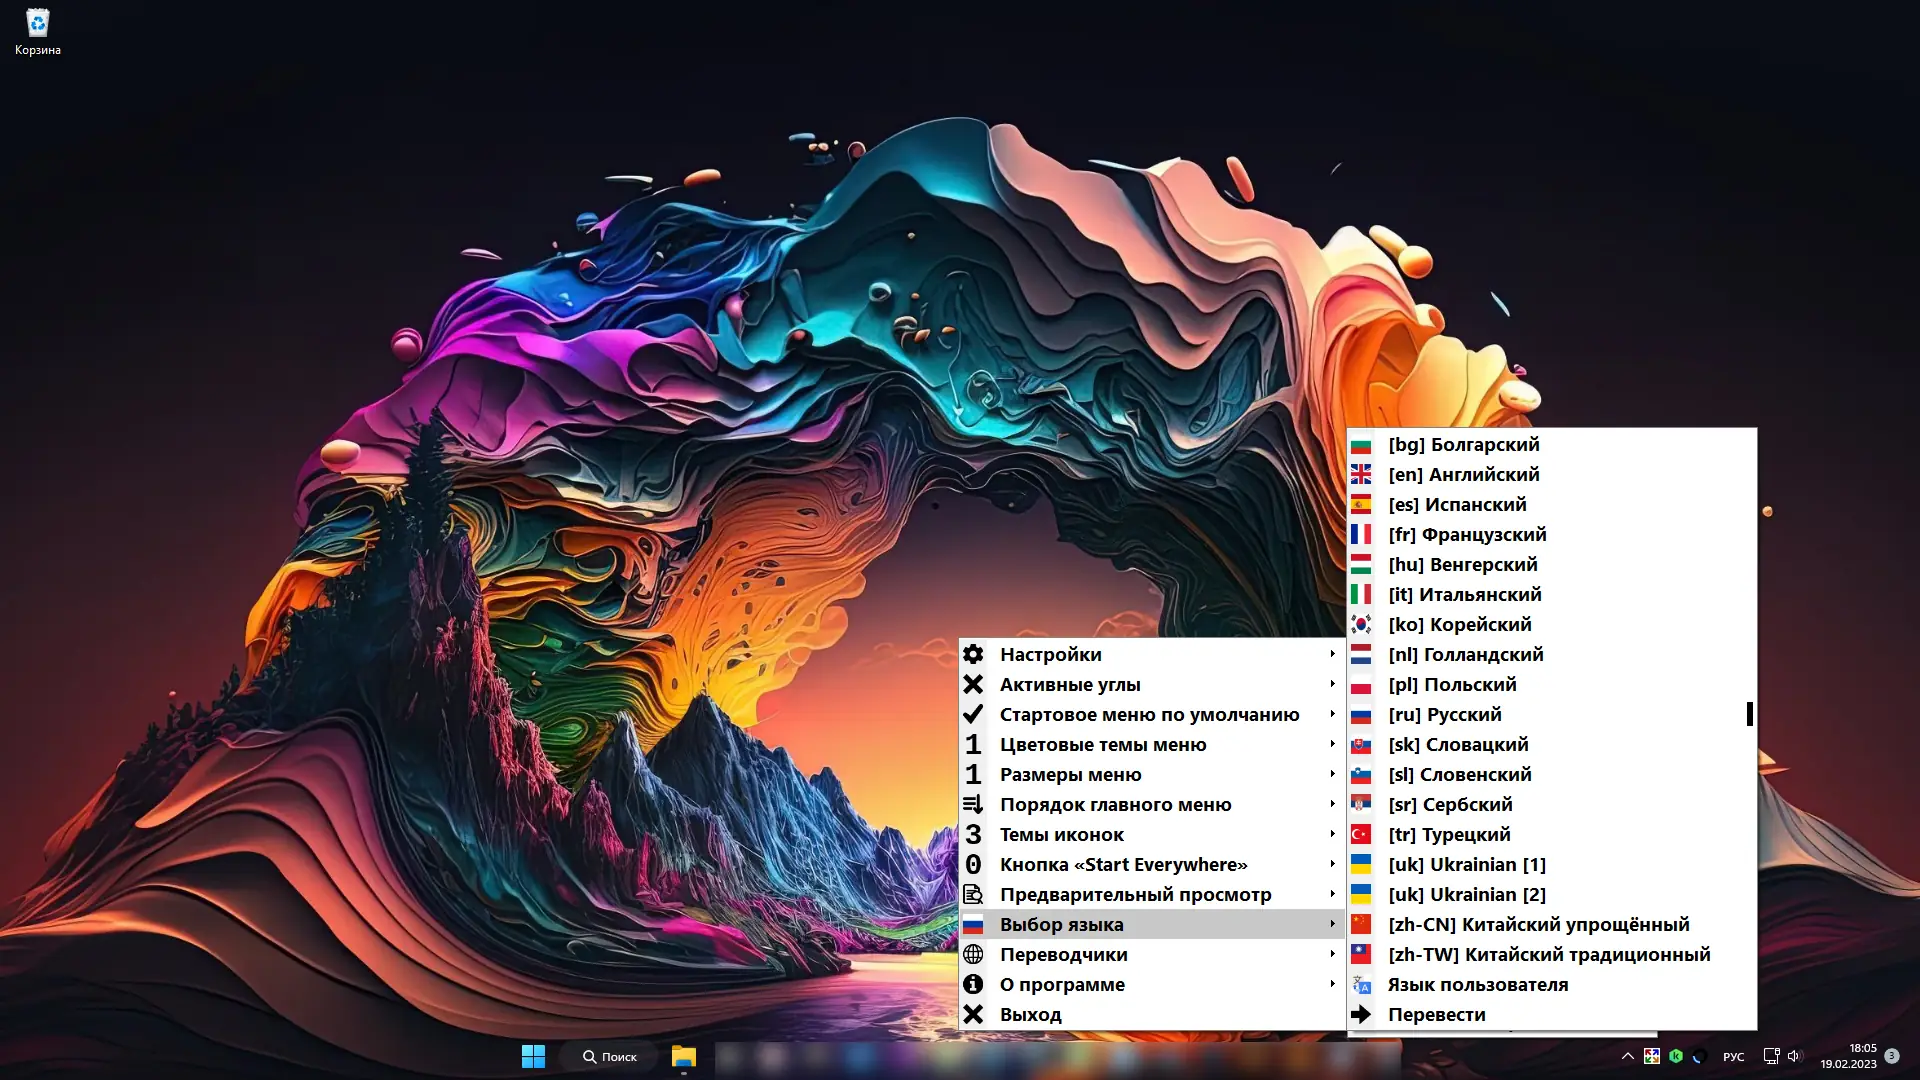Screen dimensions: 1920x1080
Task: Select [en] Английский language option
Action: pyautogui.click(x=1463, y=474)
